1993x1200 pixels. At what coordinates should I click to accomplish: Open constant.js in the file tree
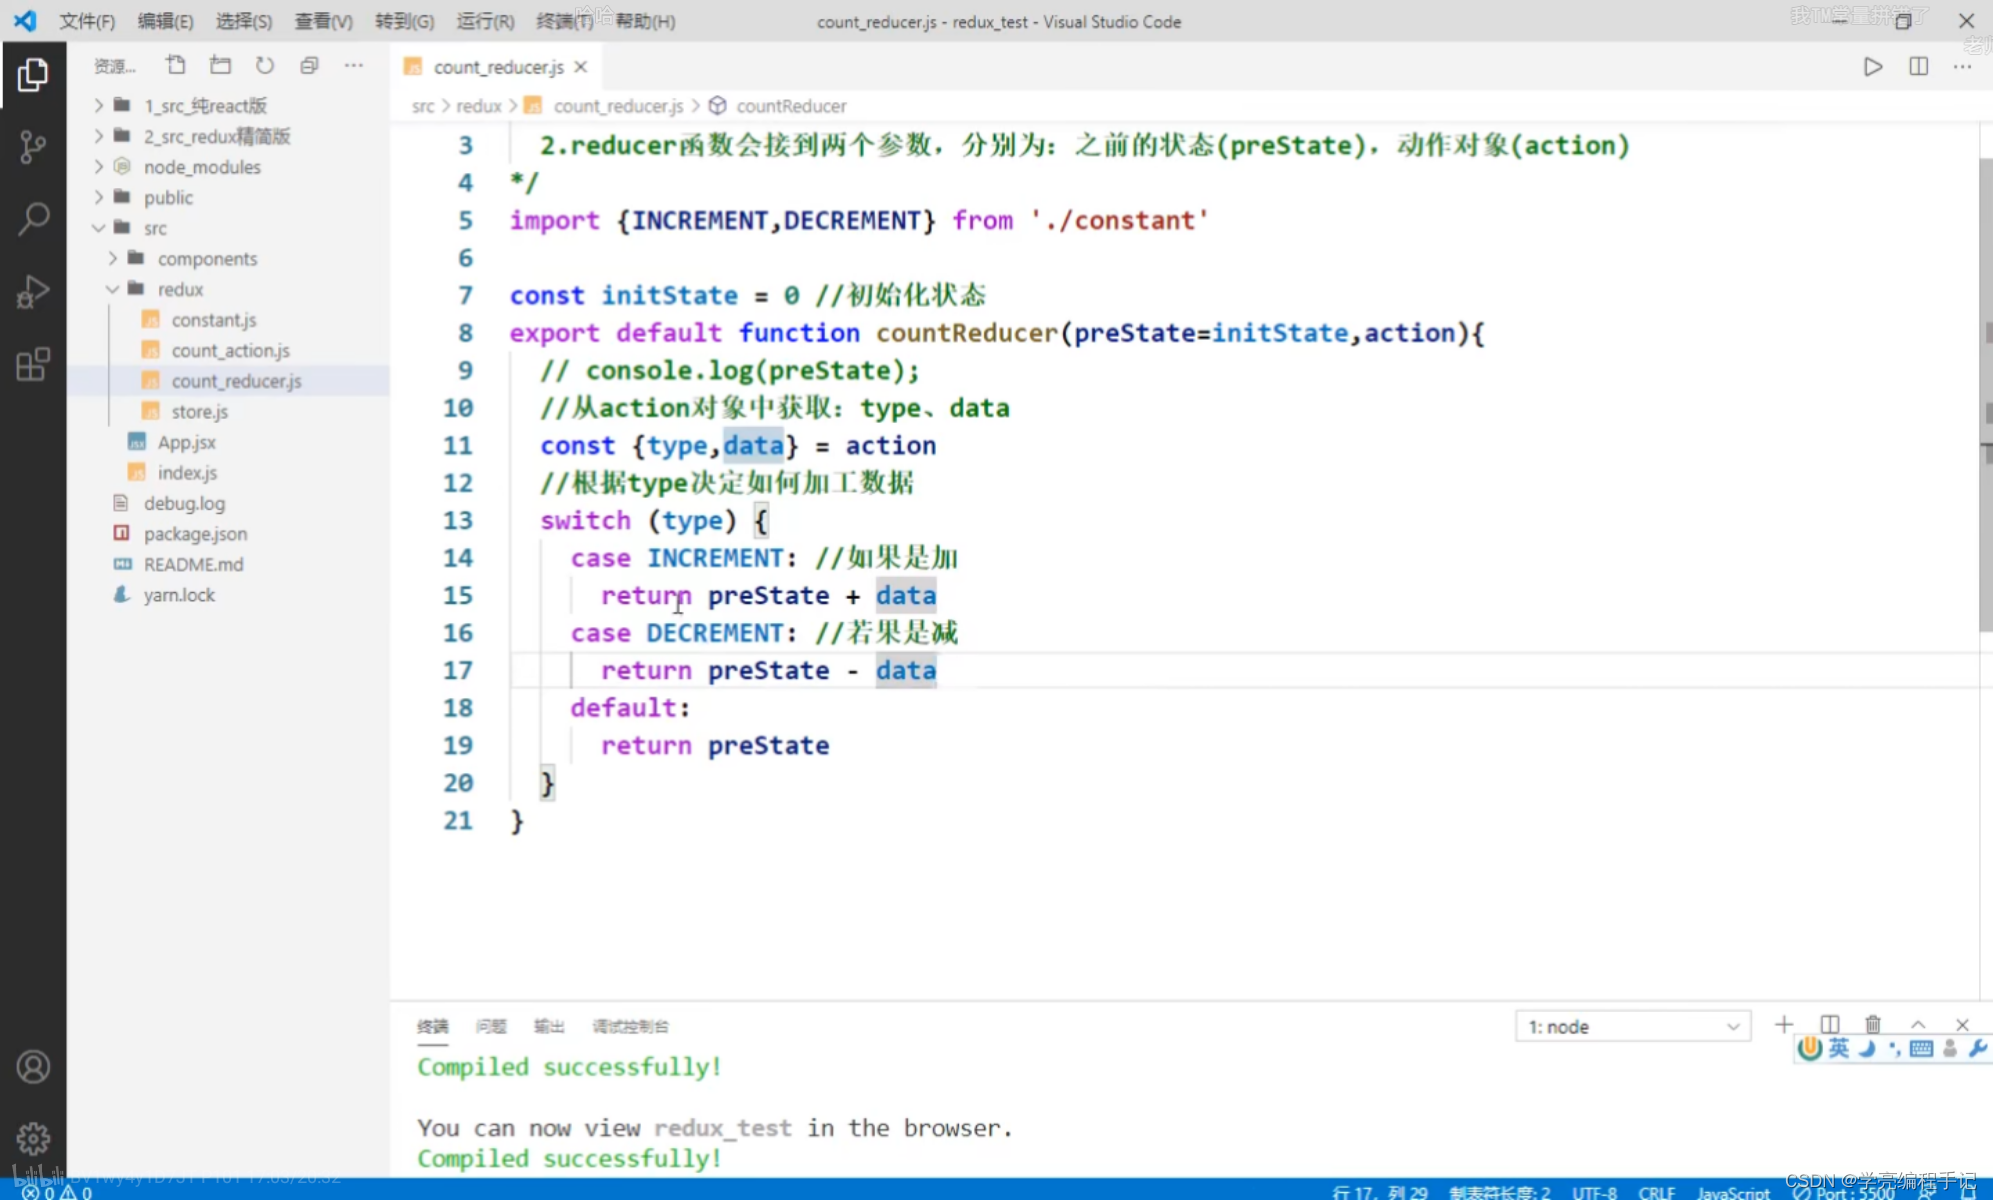[228, 320]
